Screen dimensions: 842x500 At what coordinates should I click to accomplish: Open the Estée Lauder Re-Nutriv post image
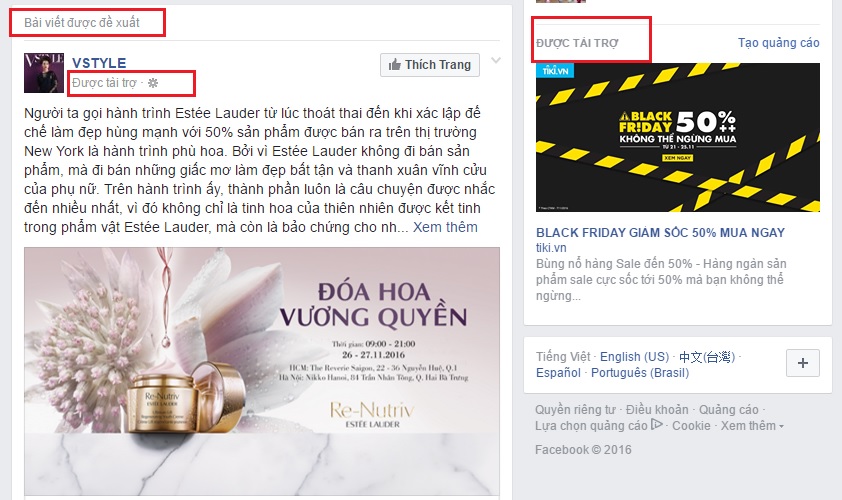[262, 371]
